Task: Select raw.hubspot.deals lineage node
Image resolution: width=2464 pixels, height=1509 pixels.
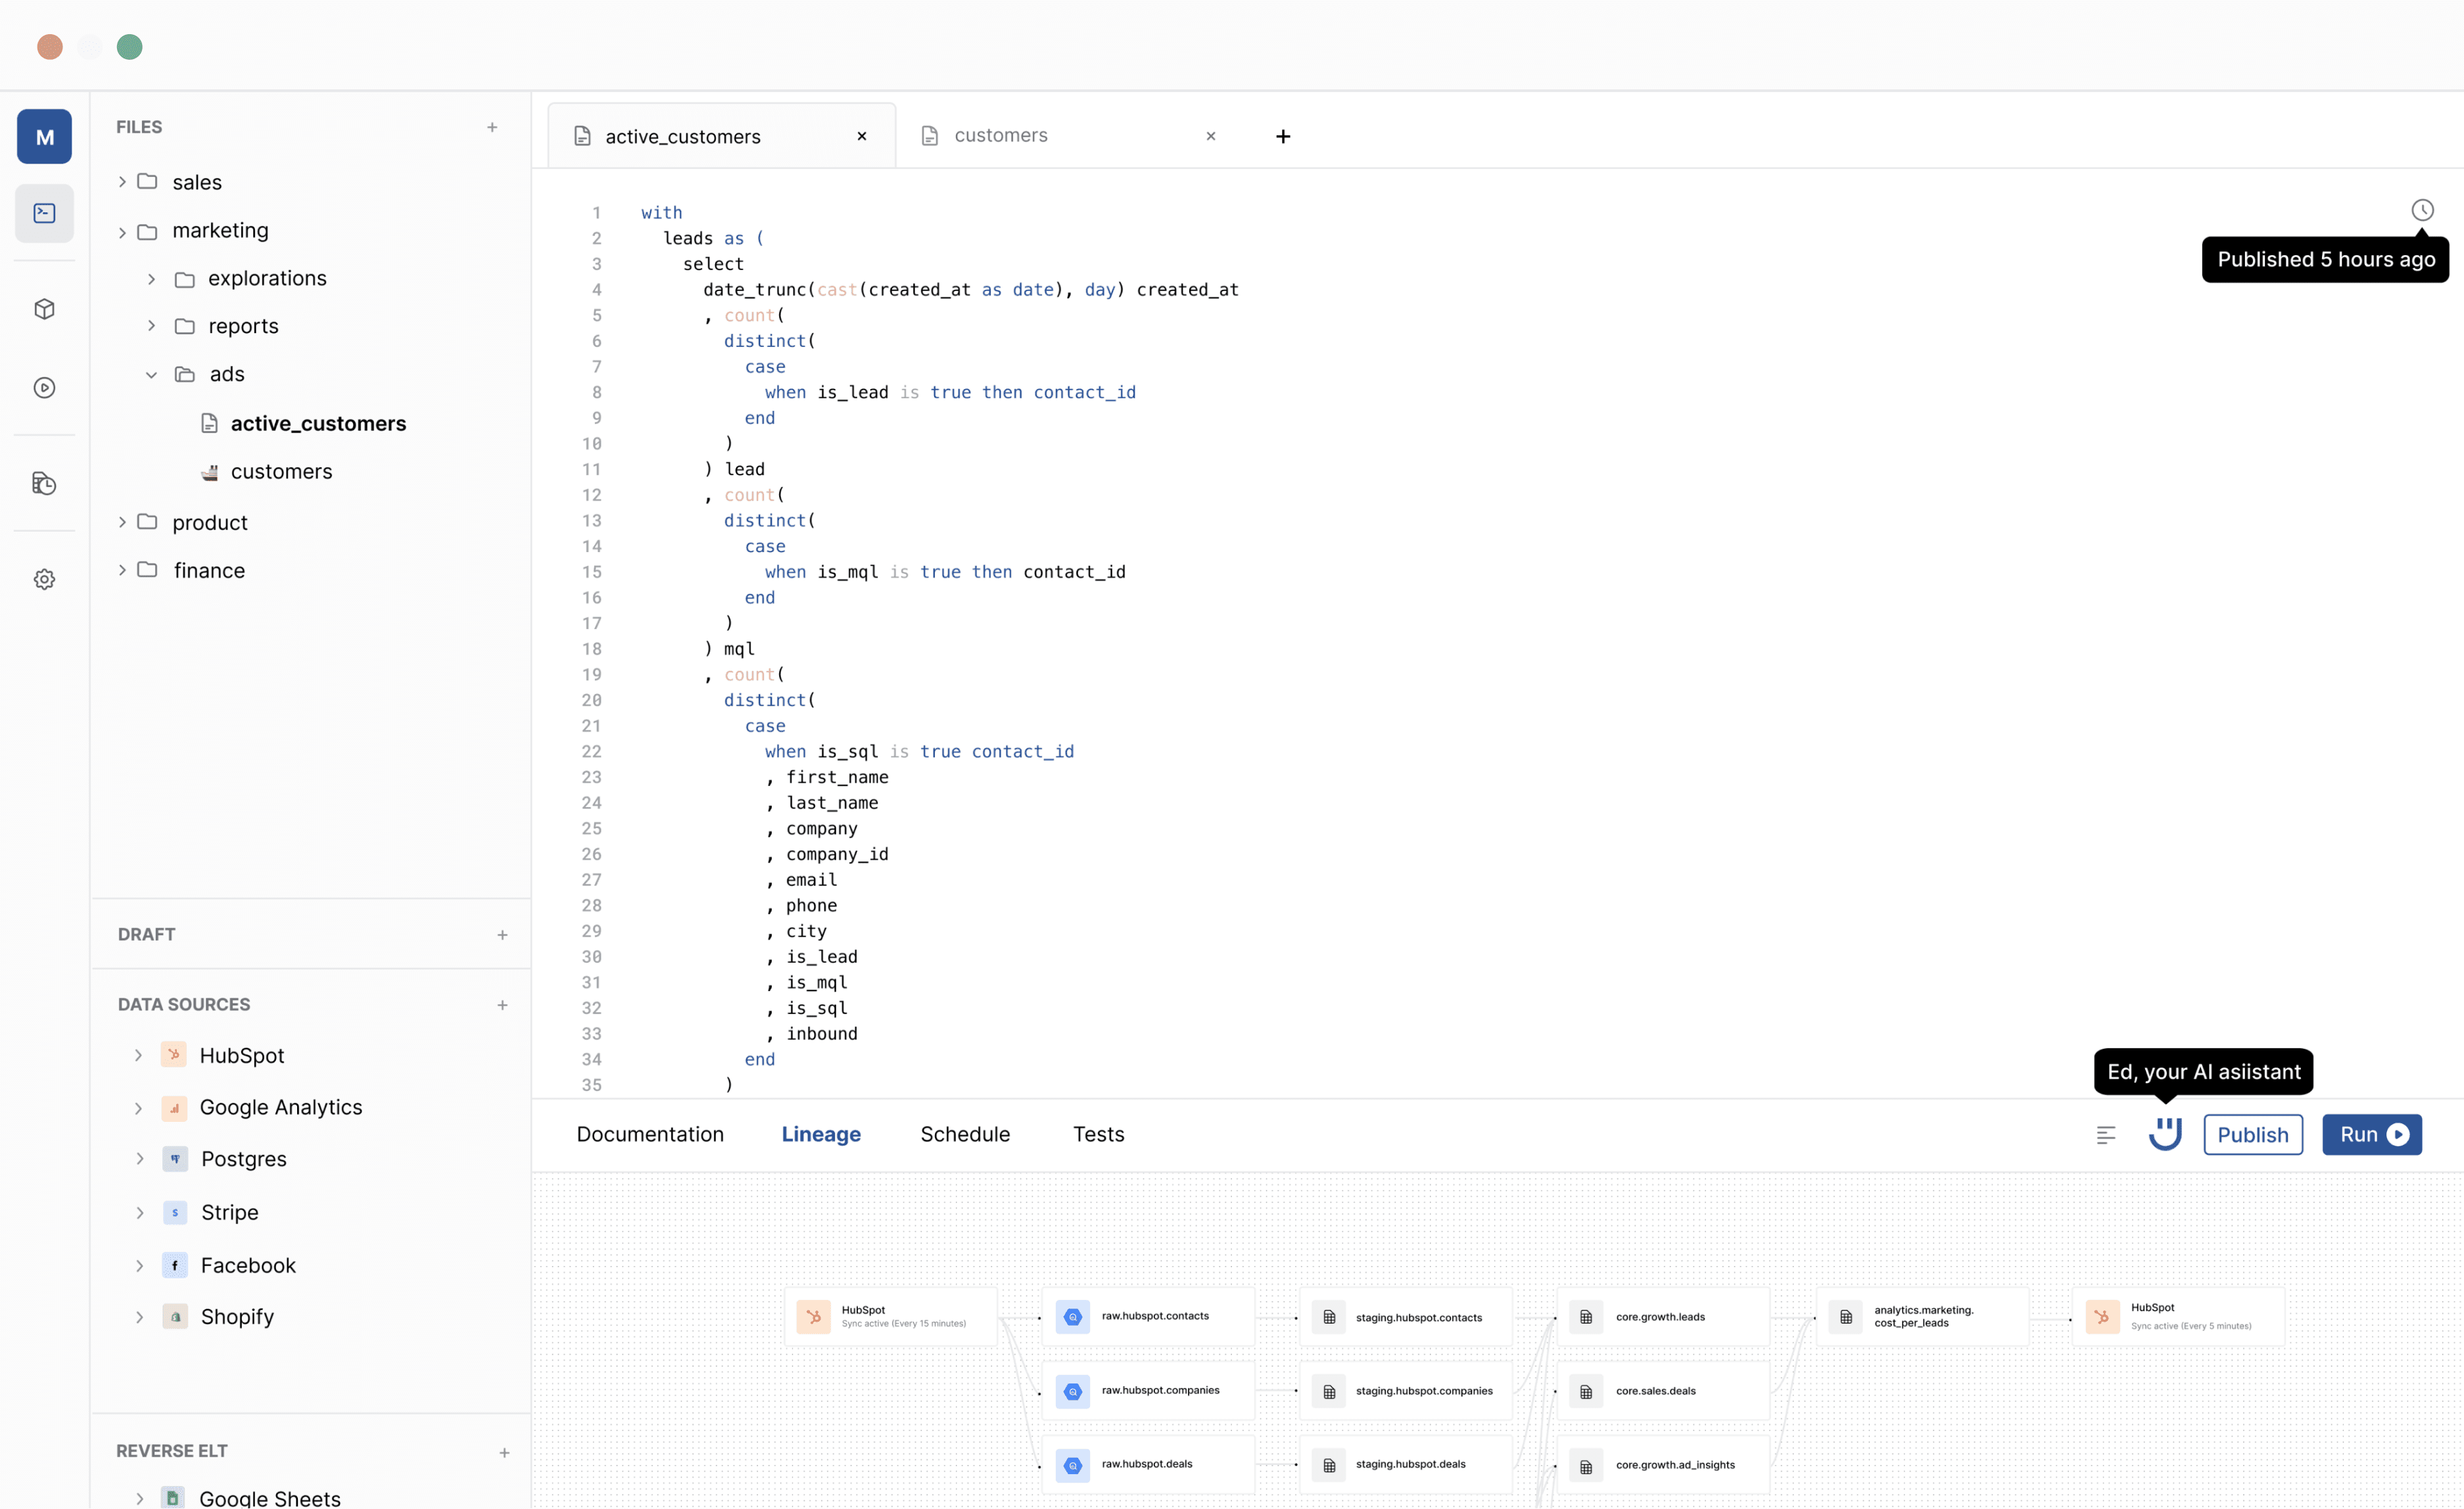Action: [1147, 1464]
